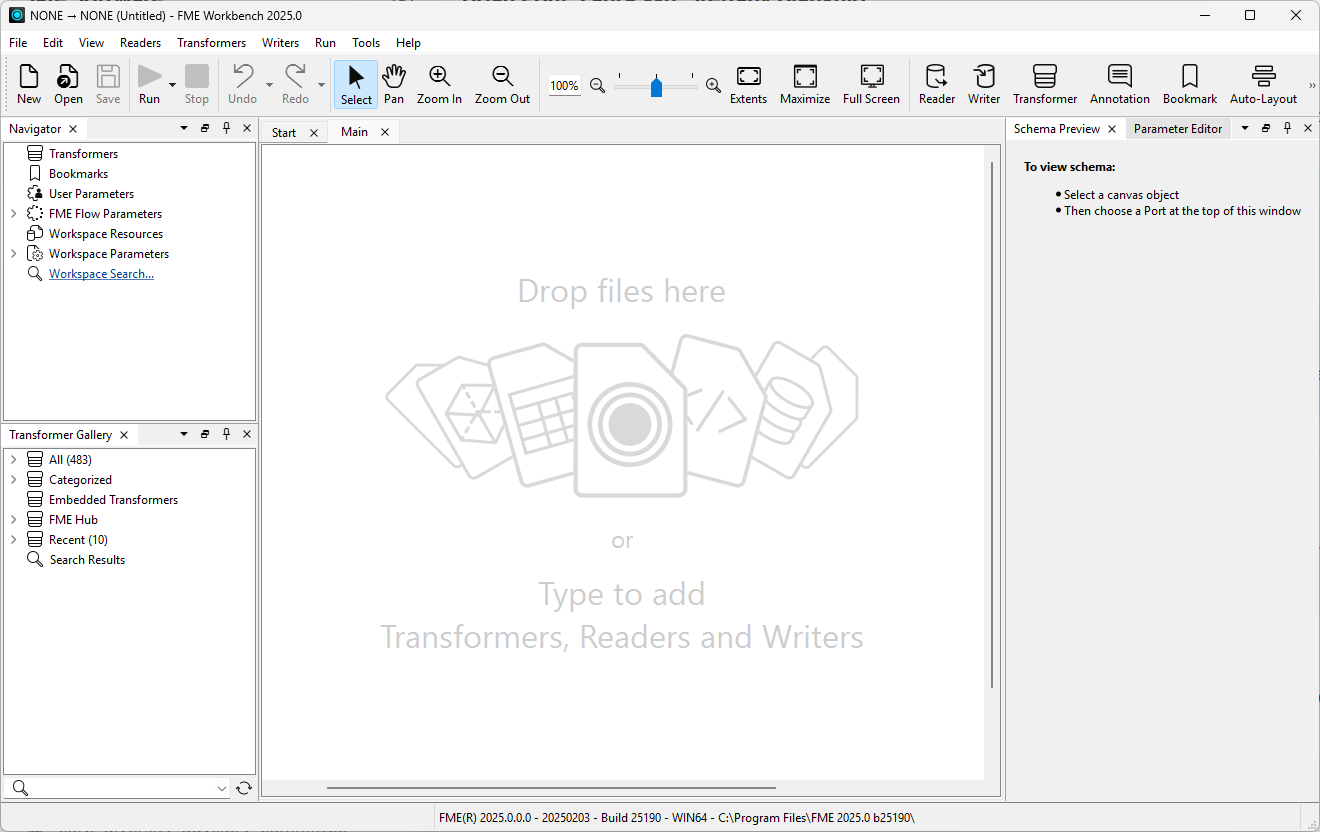Expand the All (483) transformers list
This screenshot has height=832, width=1320.
[13, 460]
